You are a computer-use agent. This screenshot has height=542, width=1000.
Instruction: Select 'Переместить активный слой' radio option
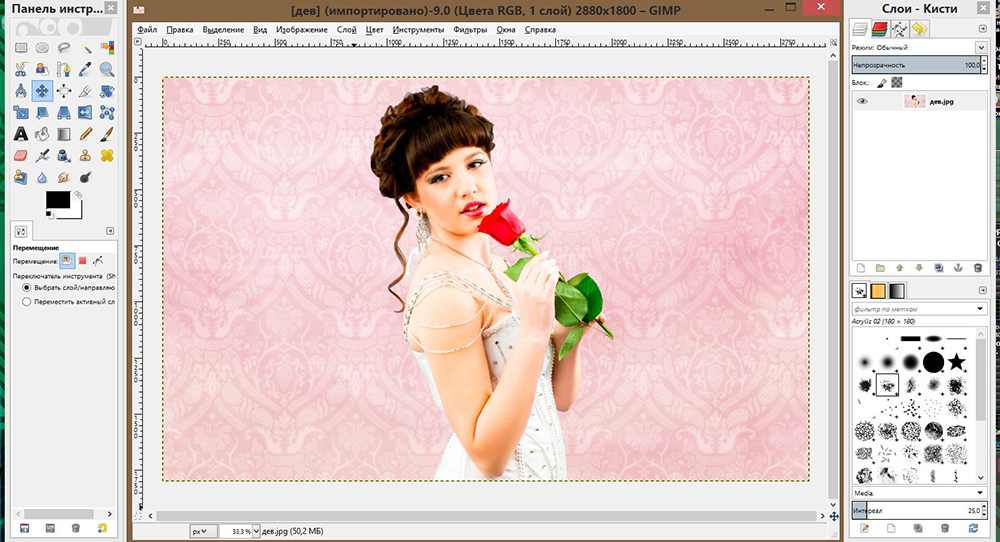tap(27, 301)
